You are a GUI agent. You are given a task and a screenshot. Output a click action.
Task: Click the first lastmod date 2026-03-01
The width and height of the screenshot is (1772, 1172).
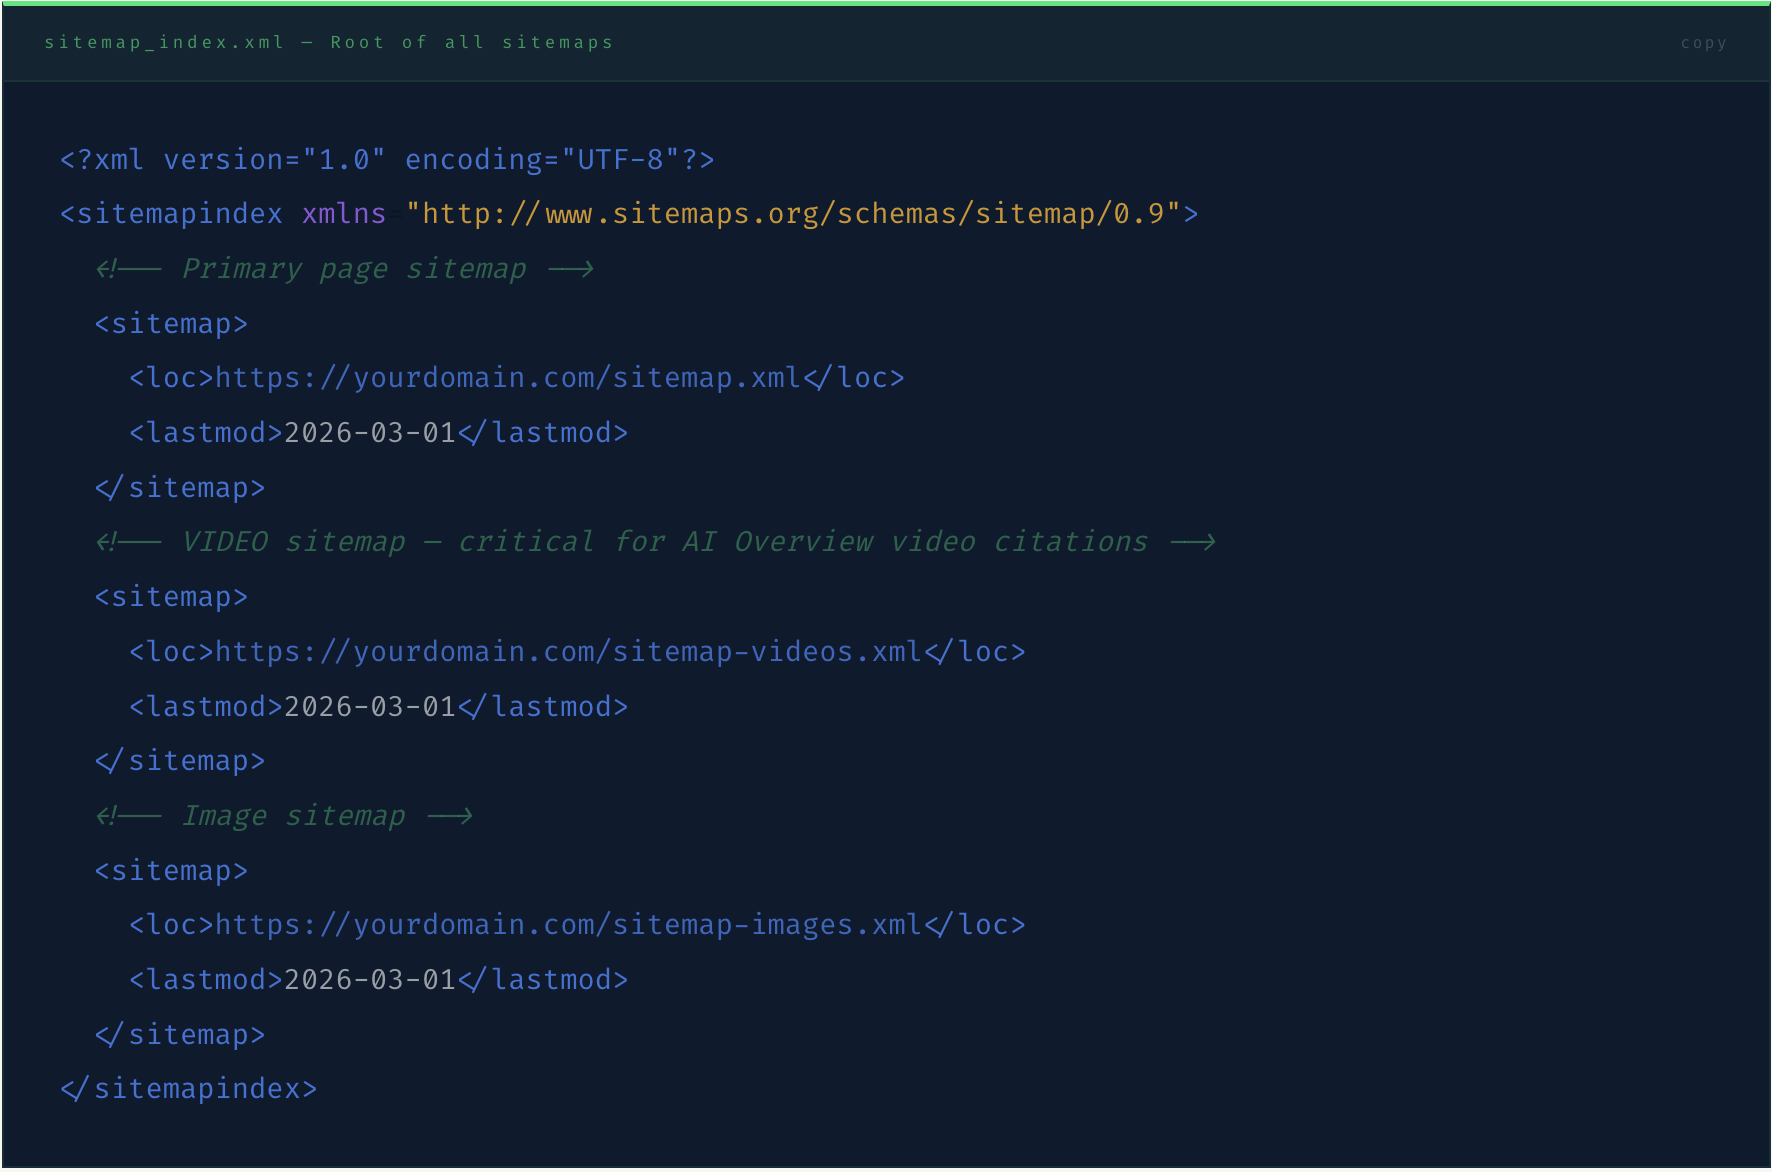click(x=369, y=431)
